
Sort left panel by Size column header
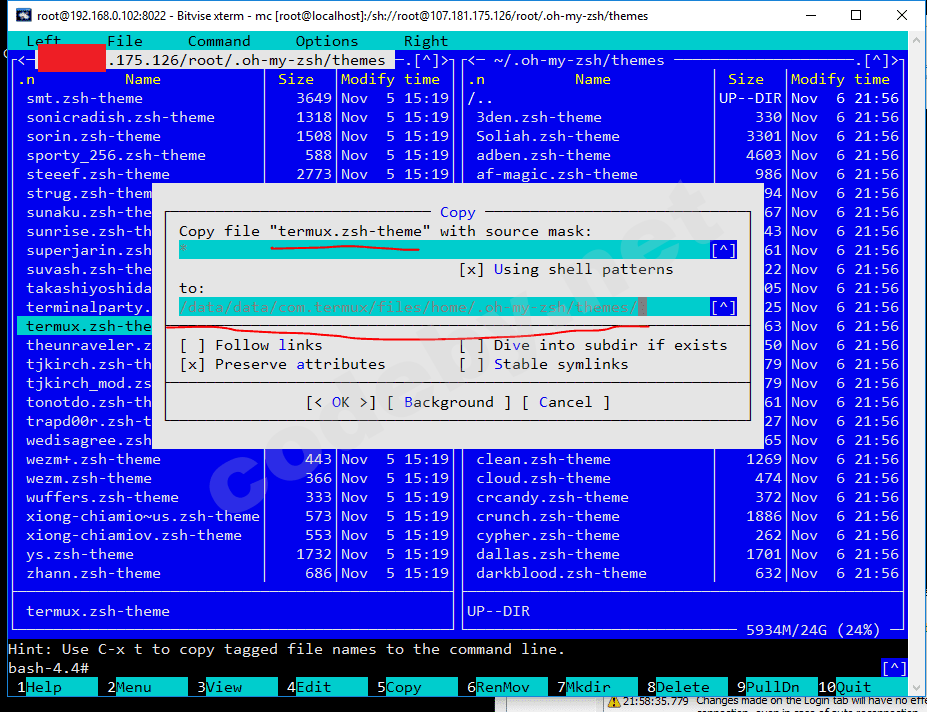click(x=296, y=79)
